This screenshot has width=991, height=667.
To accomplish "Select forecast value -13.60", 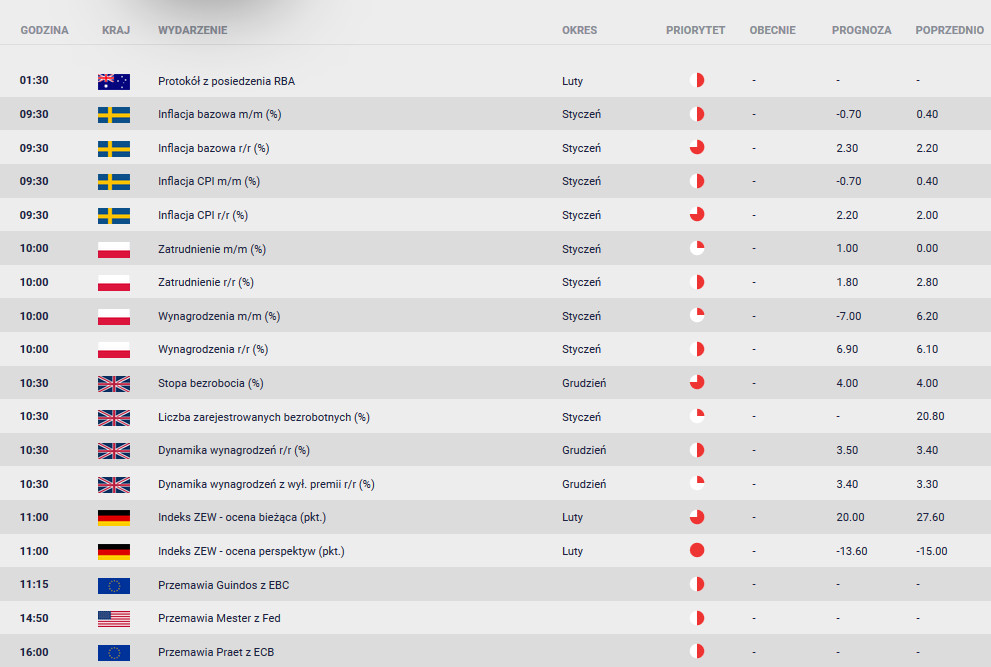I will tap(851, 551).
